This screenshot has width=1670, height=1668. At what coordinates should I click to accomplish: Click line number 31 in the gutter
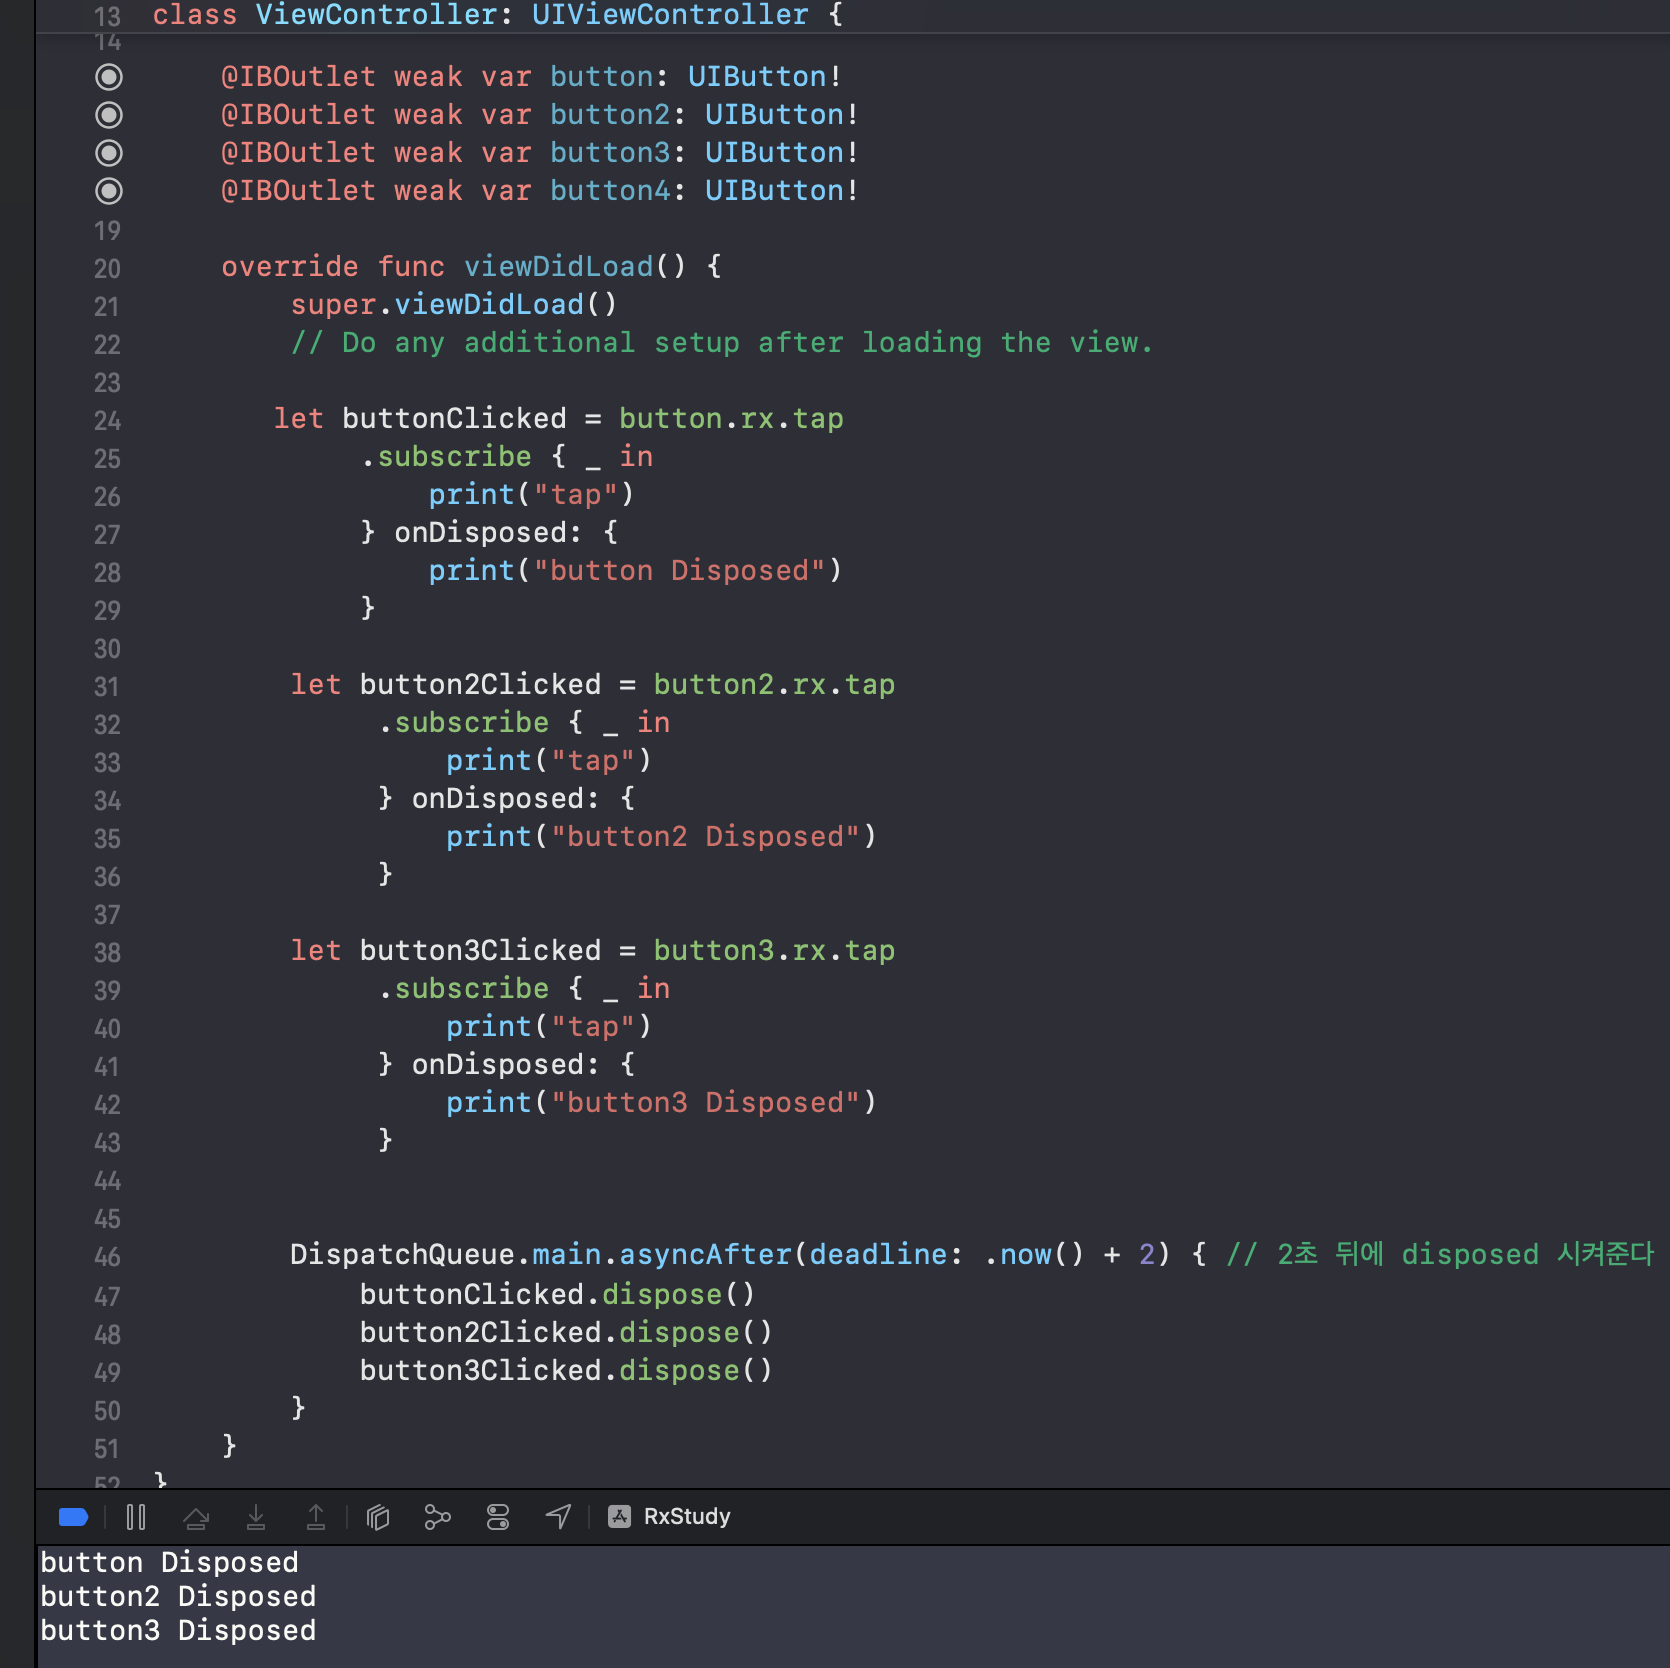(107, 687)
